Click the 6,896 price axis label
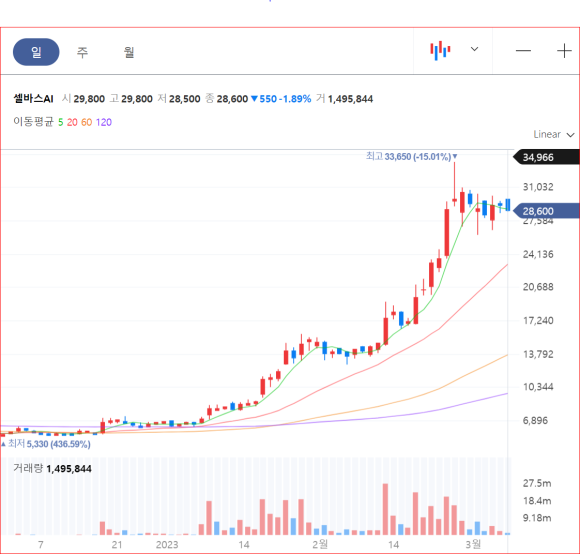 point(535,420)
